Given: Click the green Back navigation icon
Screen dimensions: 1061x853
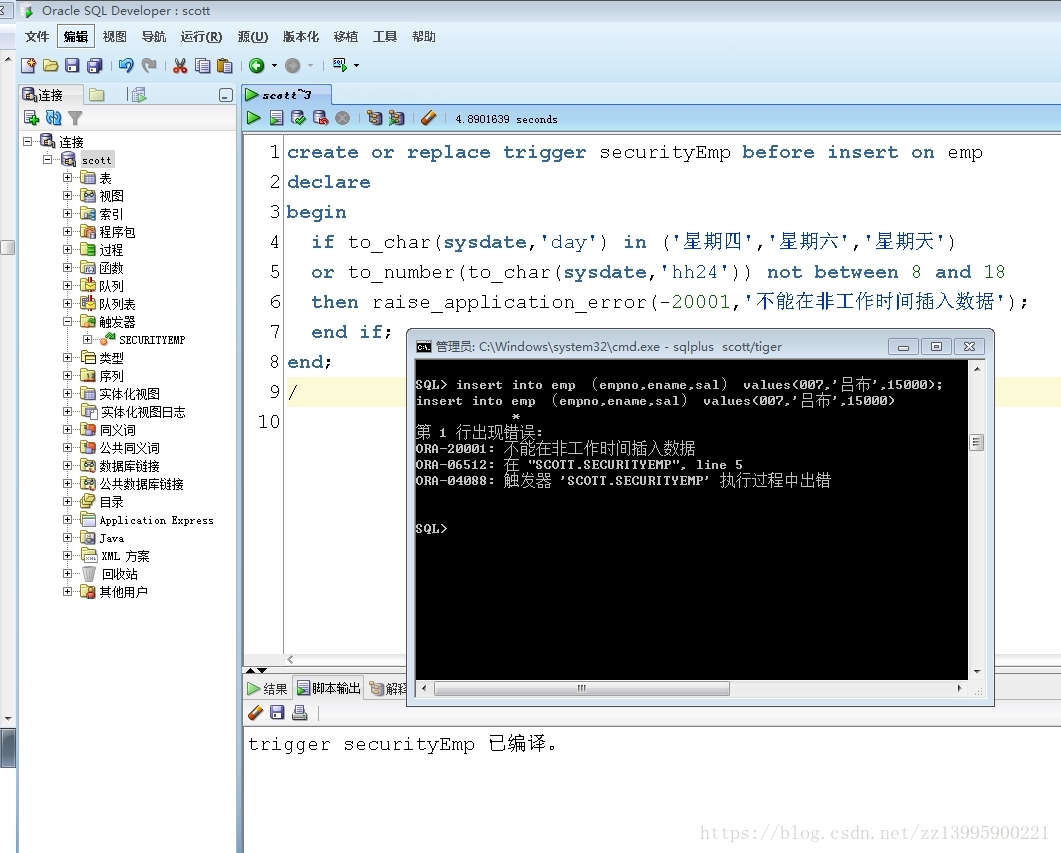Looking at the screenshot, I should (x=256, y=66).
